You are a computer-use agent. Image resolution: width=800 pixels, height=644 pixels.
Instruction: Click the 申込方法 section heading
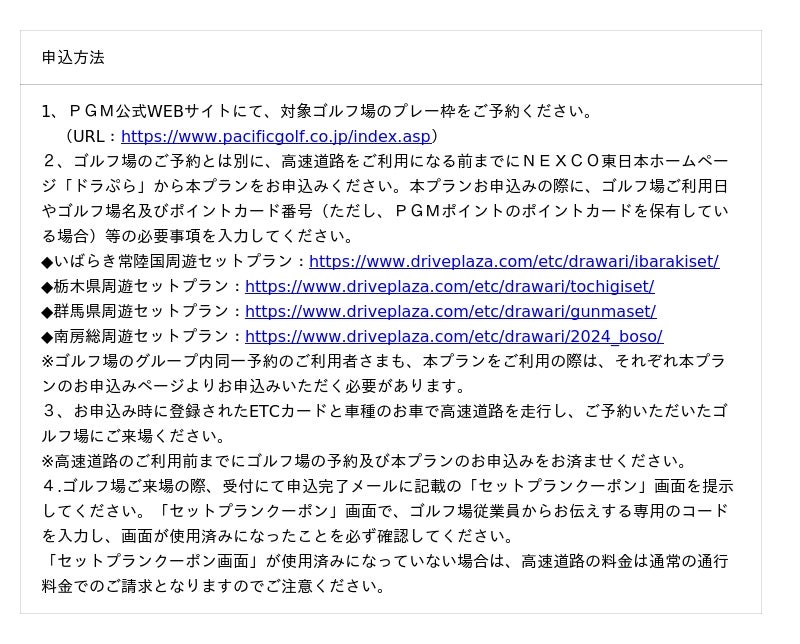coord(73,58)
